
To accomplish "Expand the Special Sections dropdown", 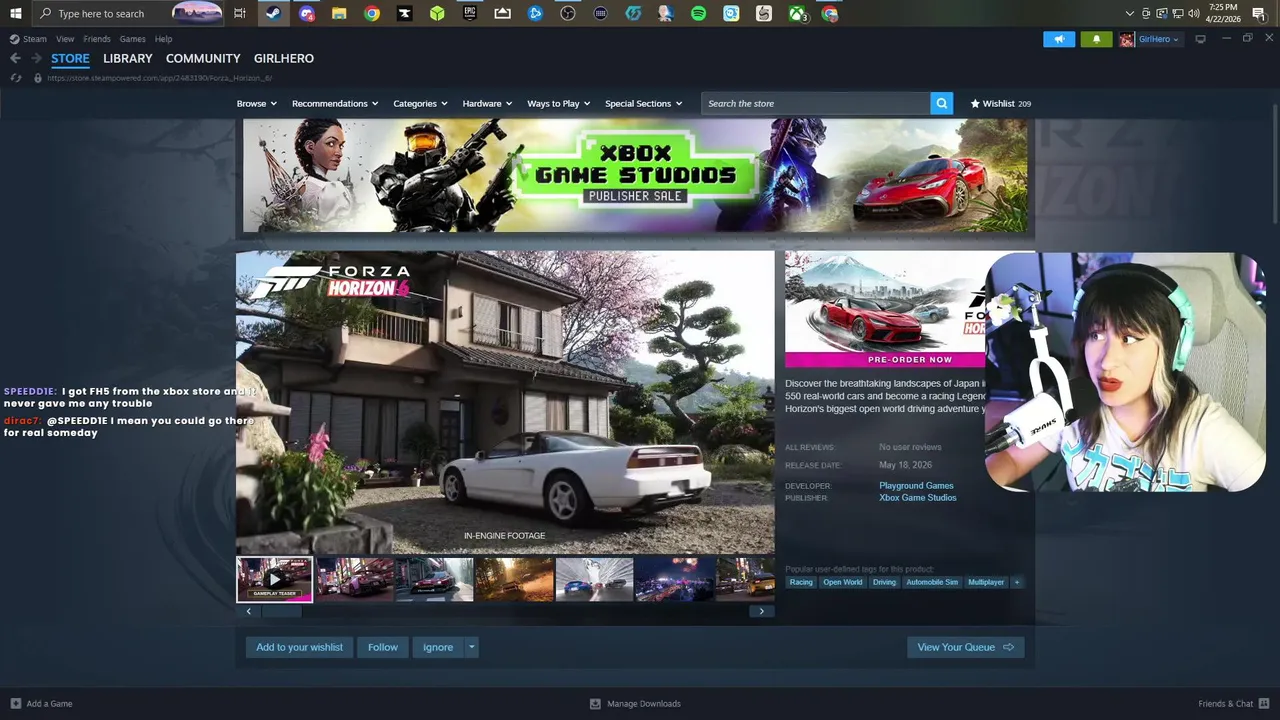I will tap(643, 103).
